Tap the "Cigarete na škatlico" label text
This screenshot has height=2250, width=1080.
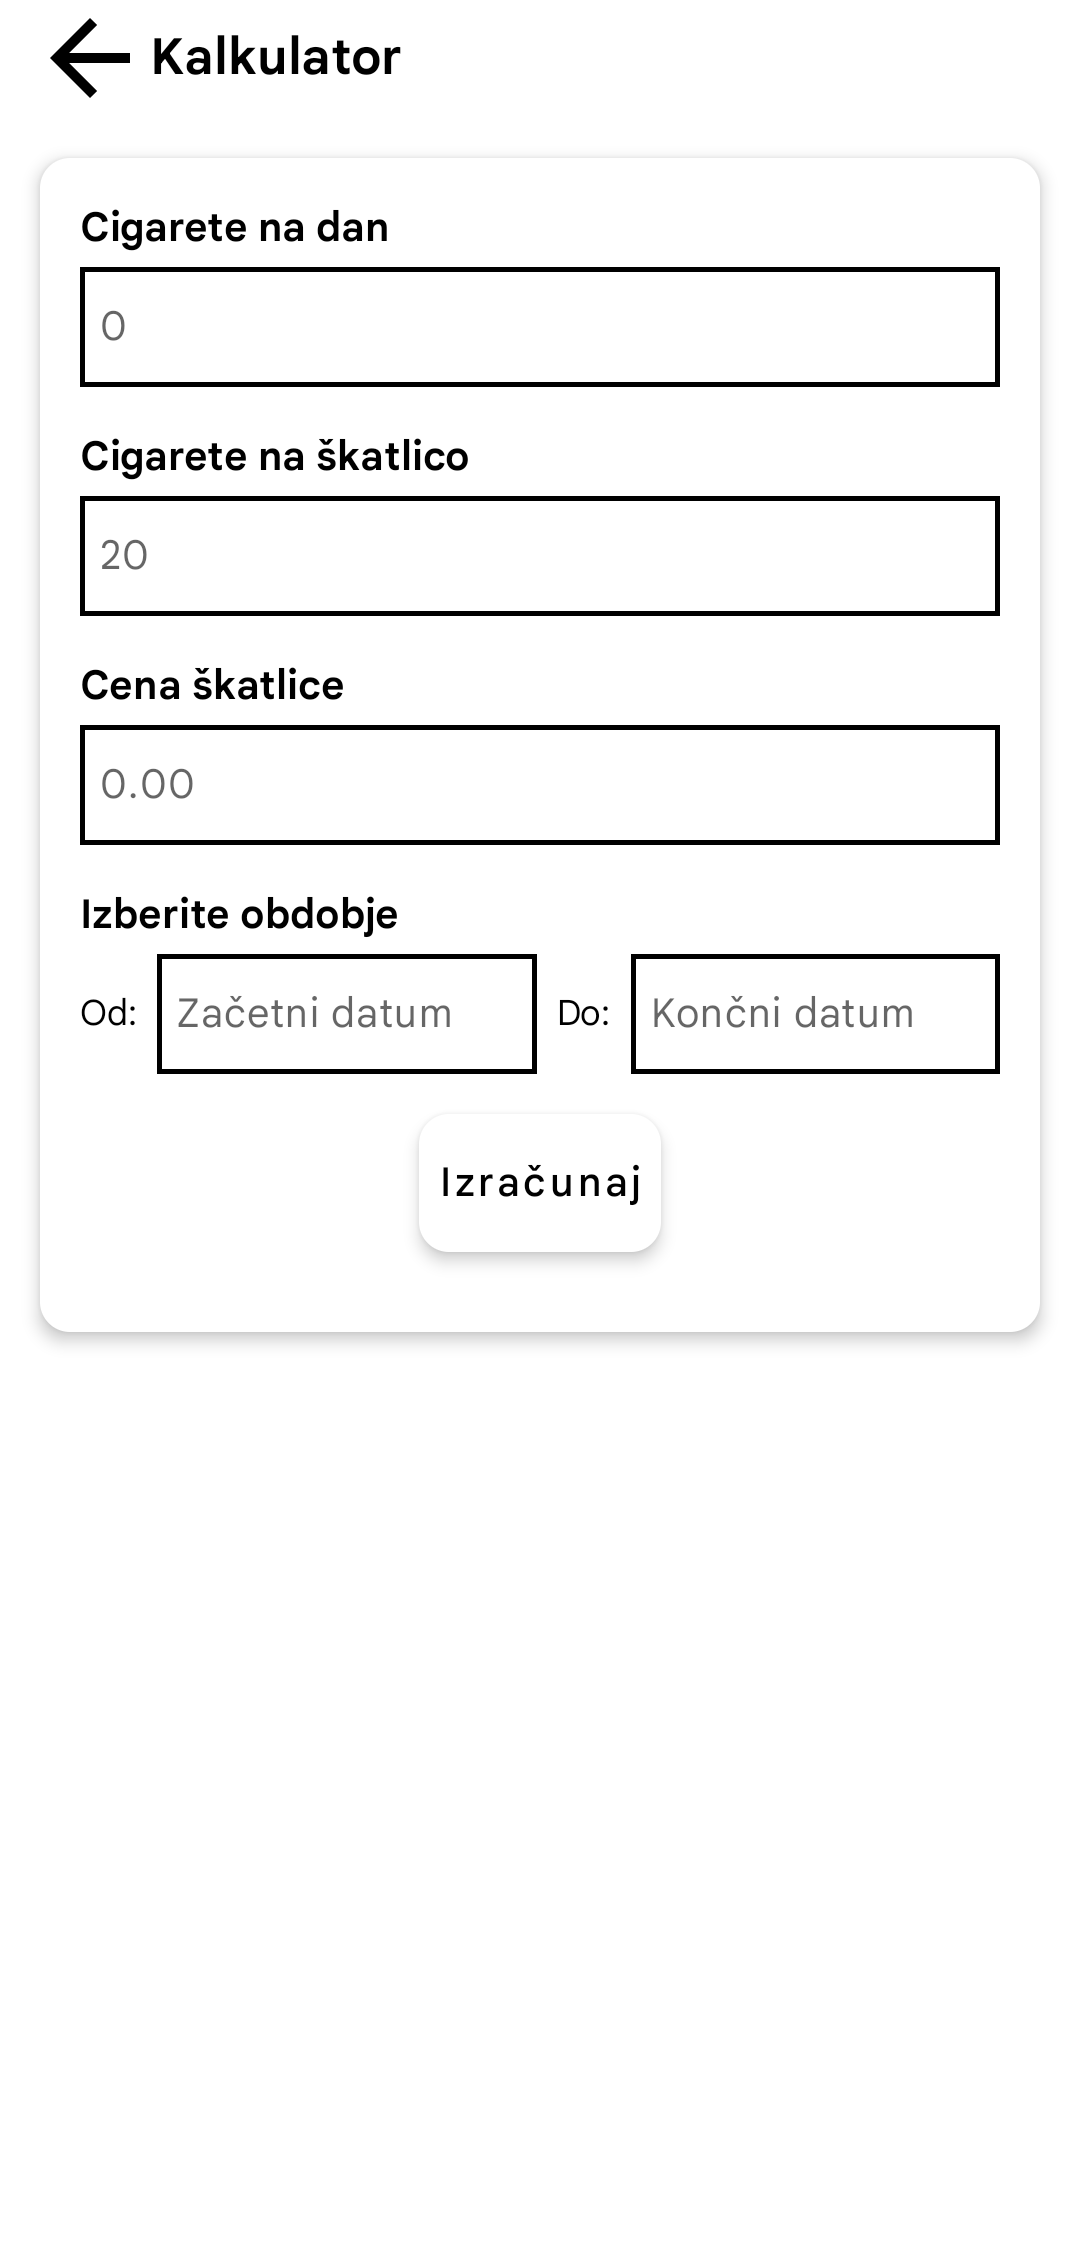click(x=275, y=457)
